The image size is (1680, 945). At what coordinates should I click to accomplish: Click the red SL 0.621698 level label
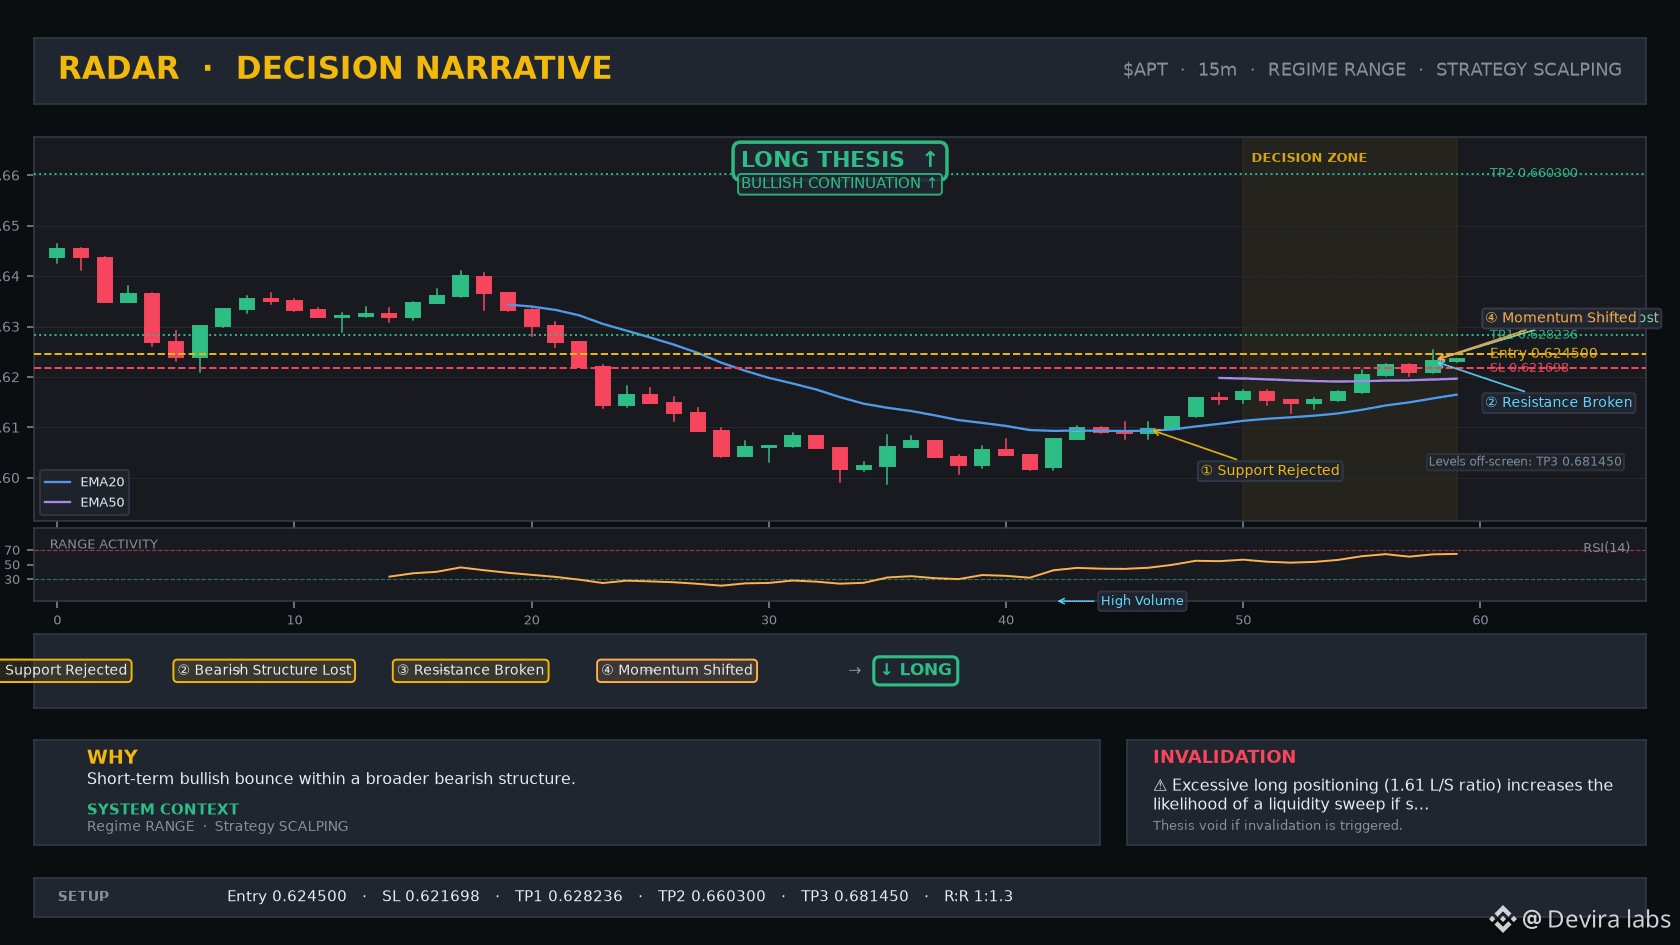pos(1529,368)
